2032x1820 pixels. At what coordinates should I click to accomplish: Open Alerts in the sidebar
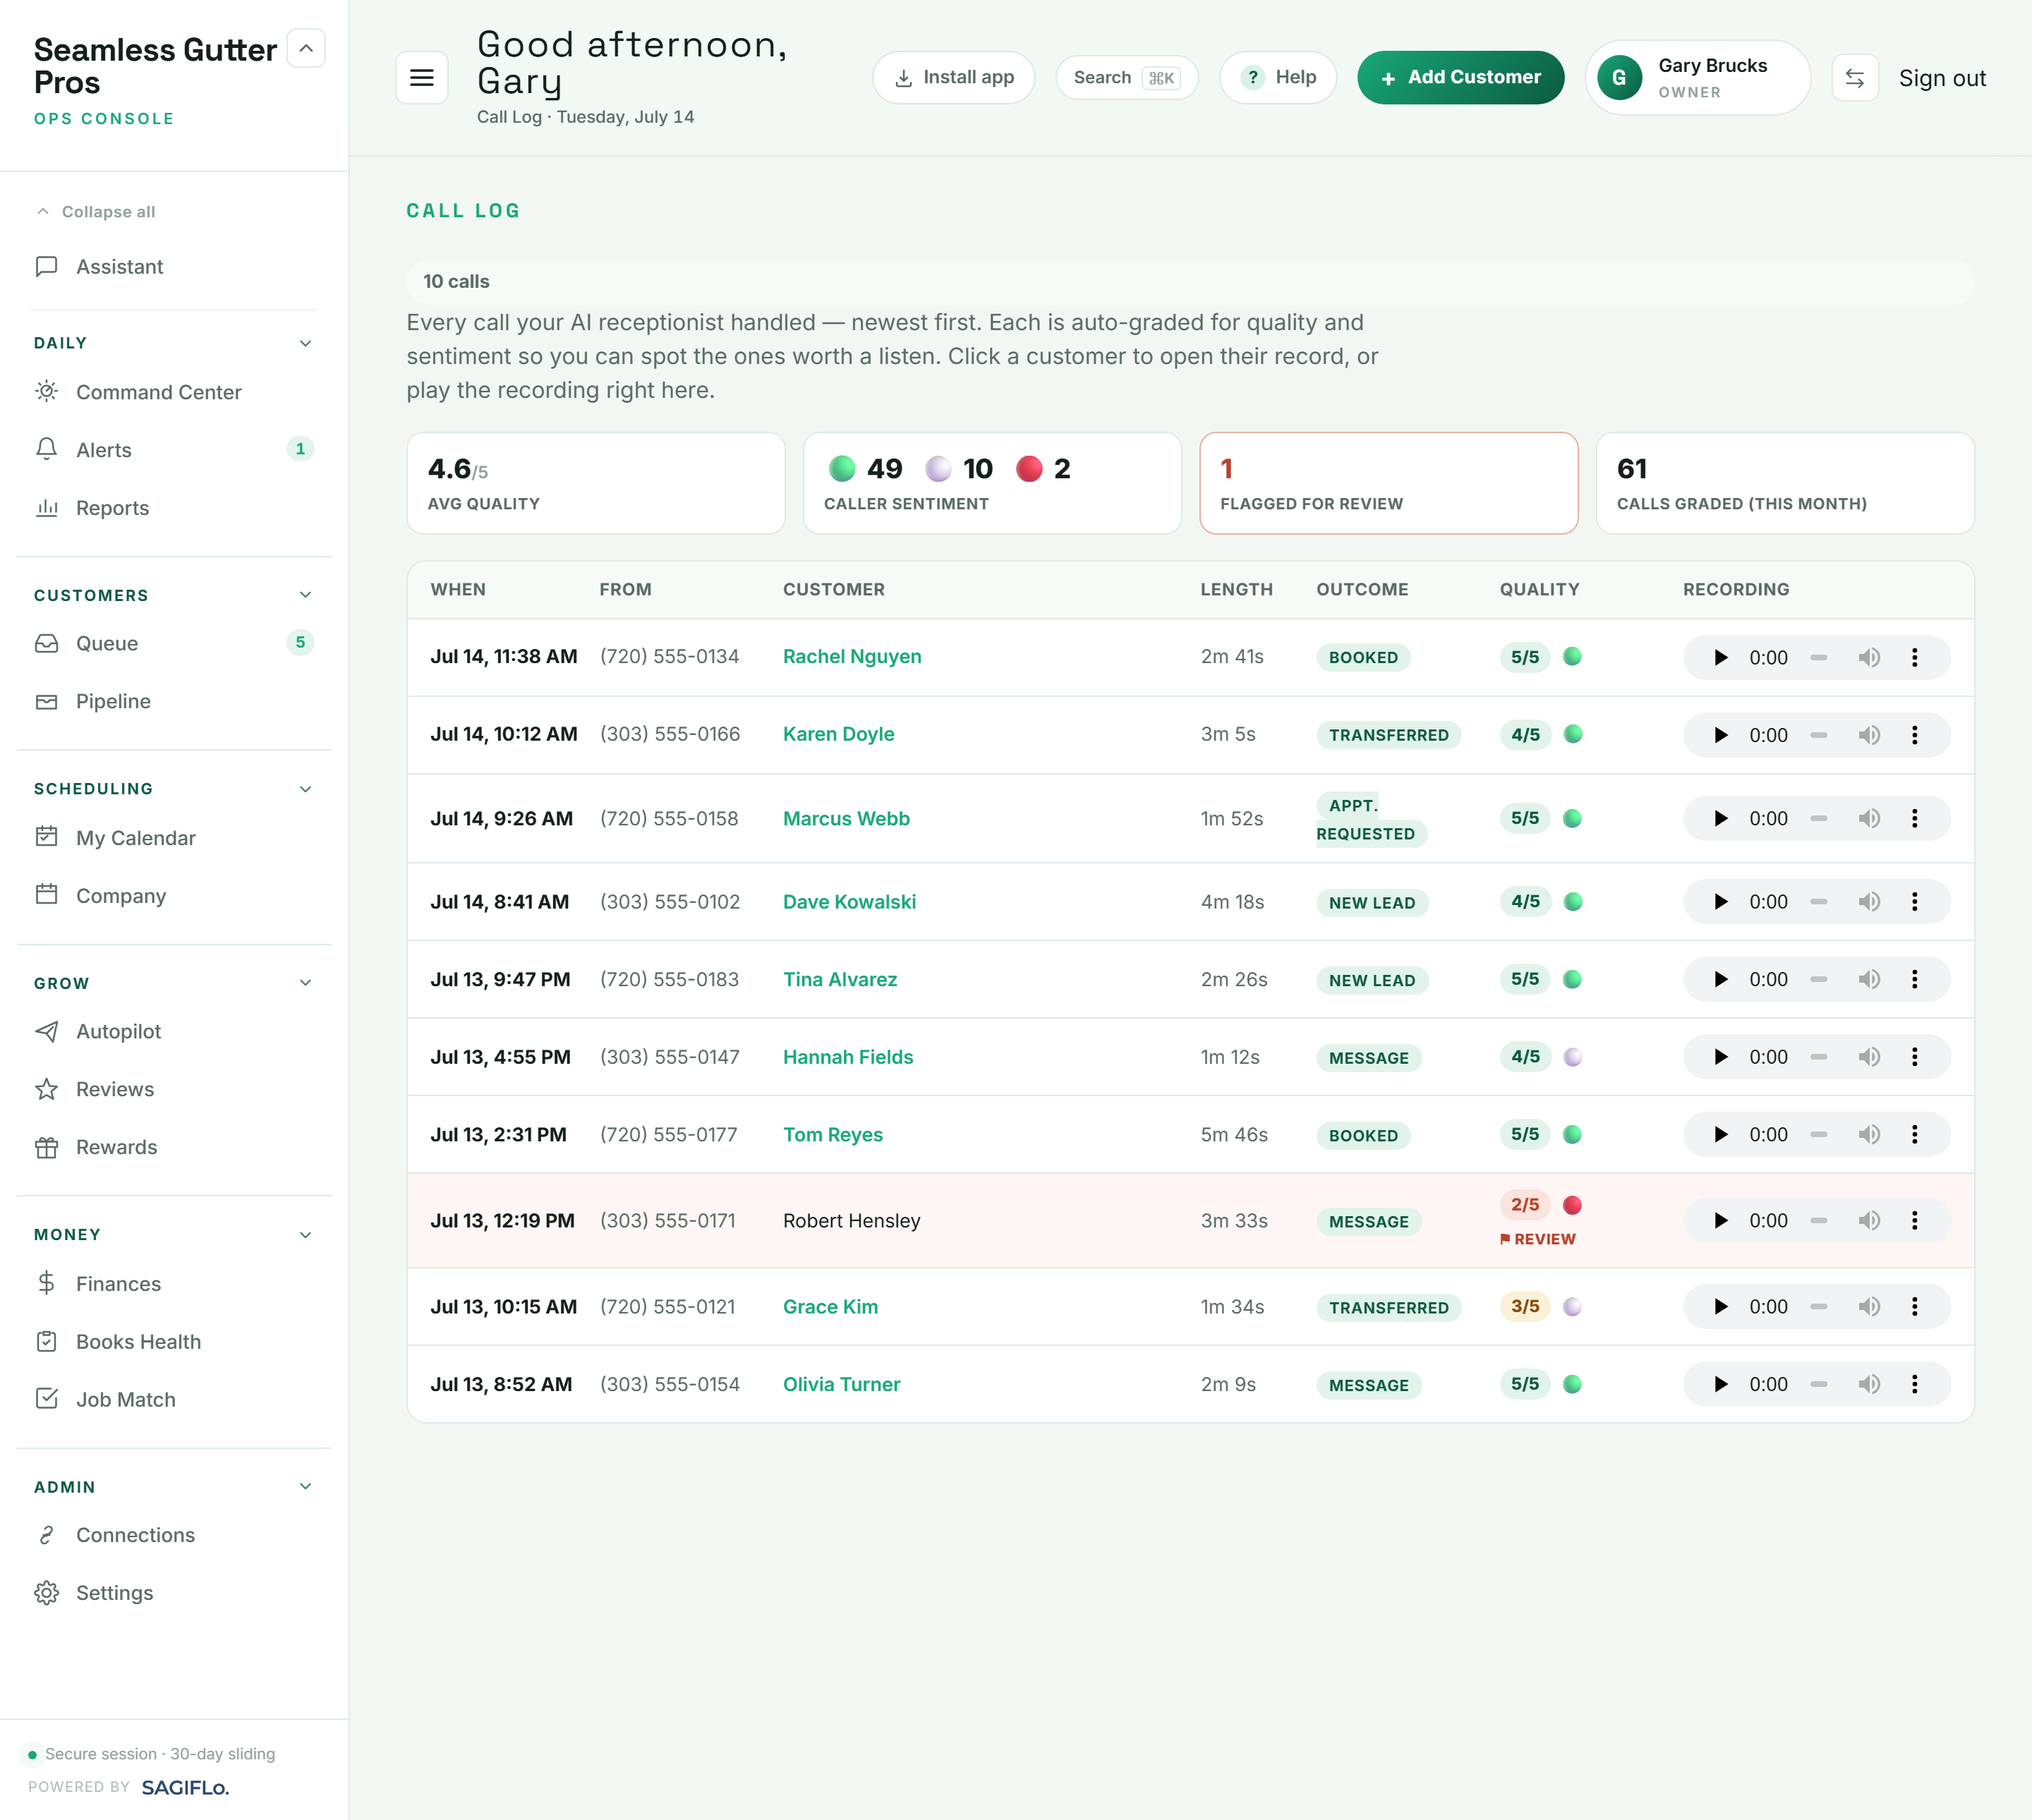[x=174, y=450]
